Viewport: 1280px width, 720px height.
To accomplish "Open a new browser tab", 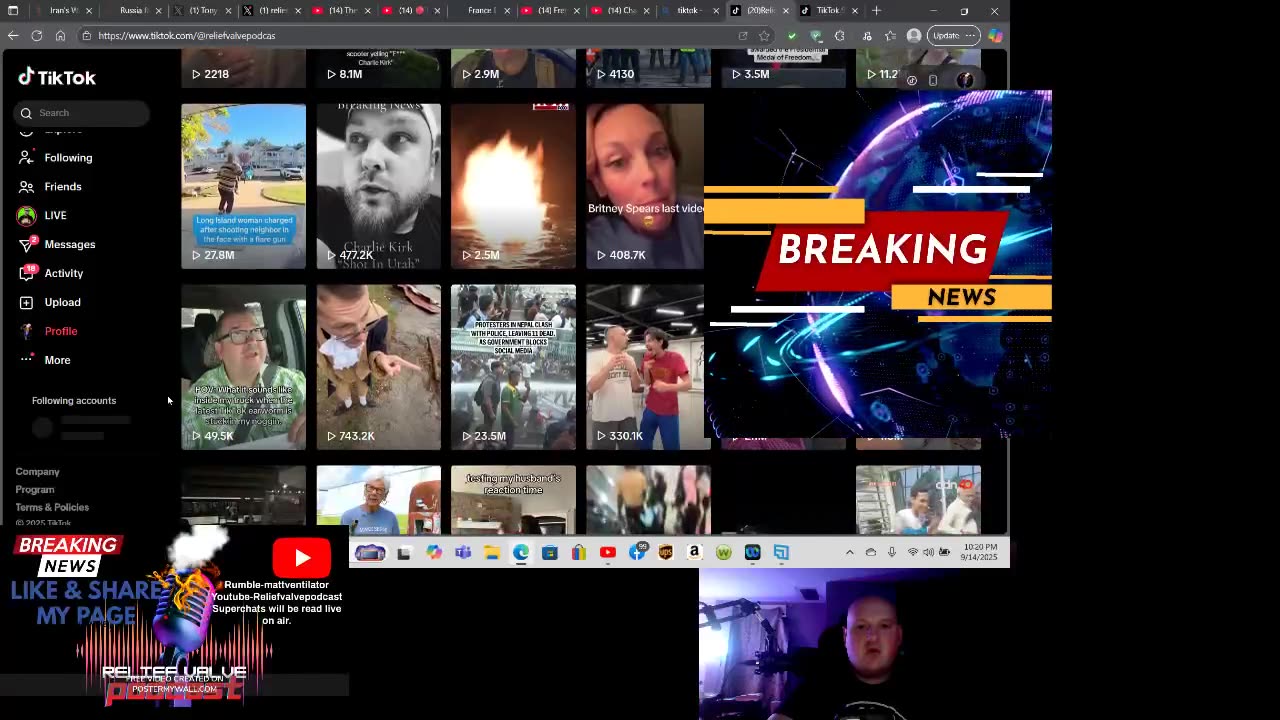I will [x=876, y=11].
